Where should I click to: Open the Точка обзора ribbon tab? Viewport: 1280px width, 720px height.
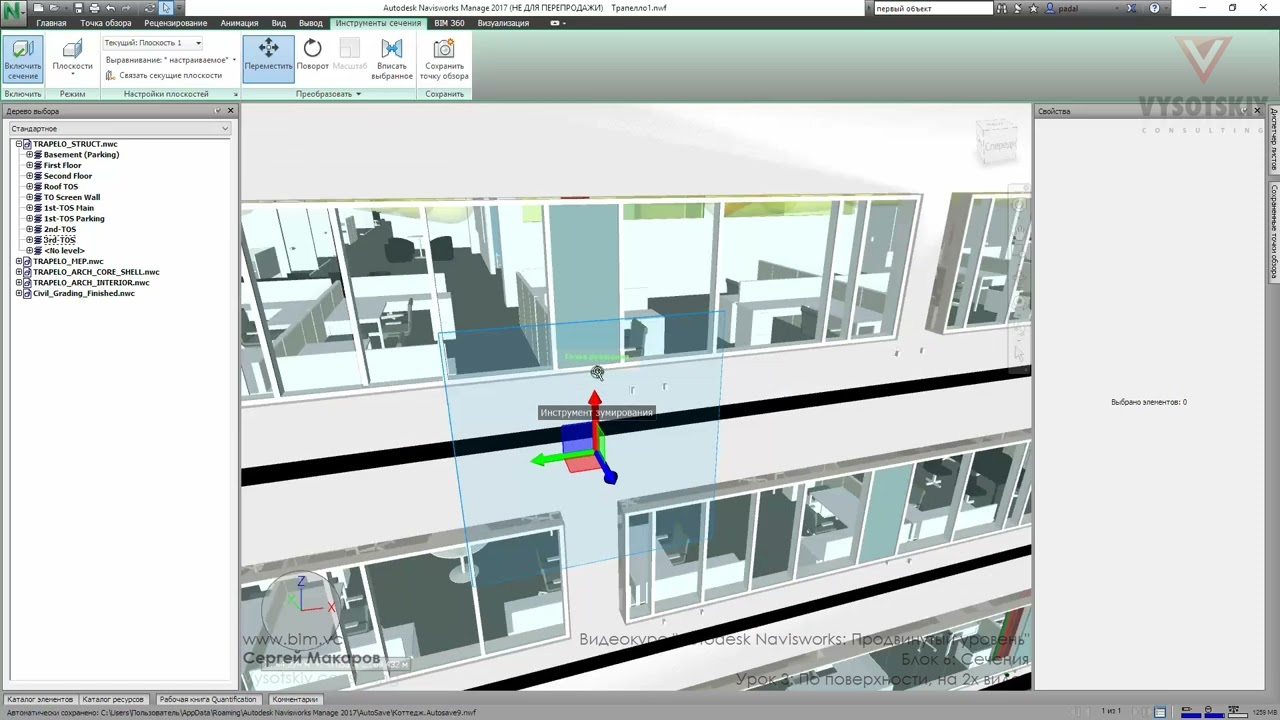pos(106,23)
